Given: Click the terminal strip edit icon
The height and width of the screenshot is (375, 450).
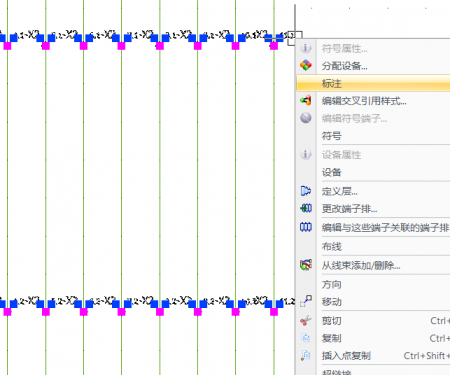Looking at the screenshot, I should point(306,227).
